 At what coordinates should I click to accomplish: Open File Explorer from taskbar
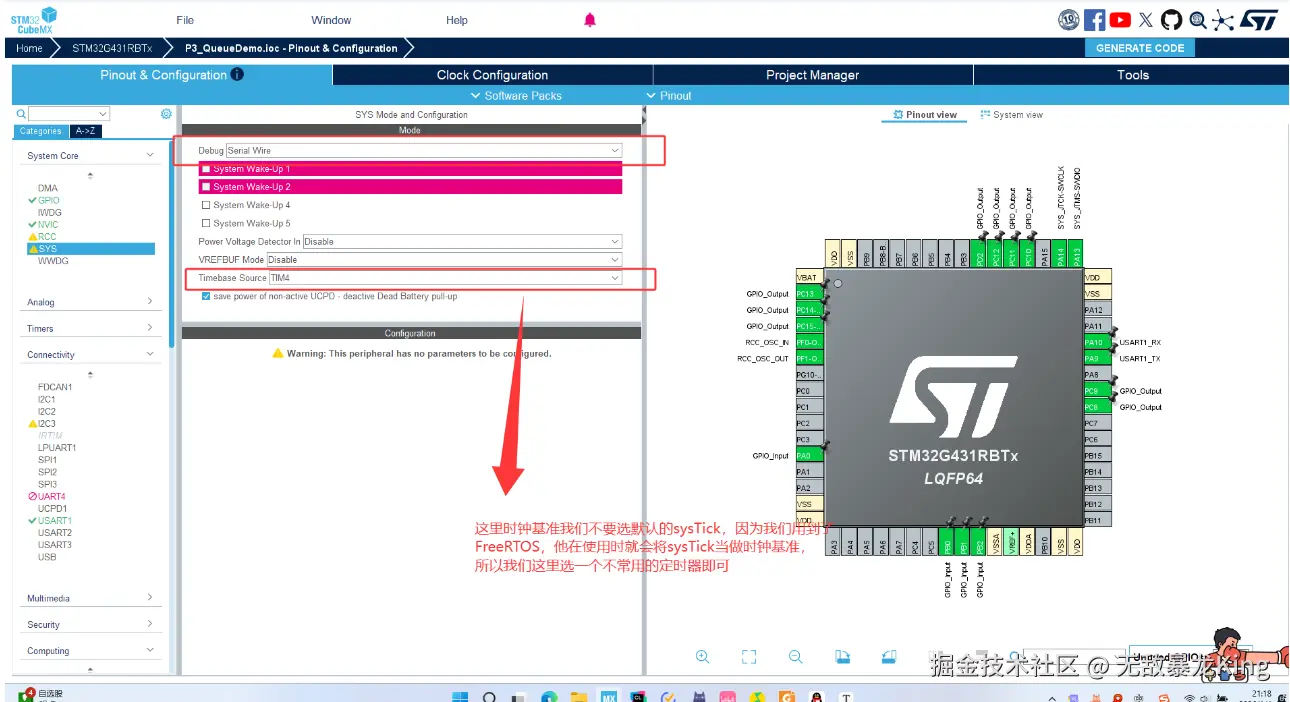click(578, 696)
